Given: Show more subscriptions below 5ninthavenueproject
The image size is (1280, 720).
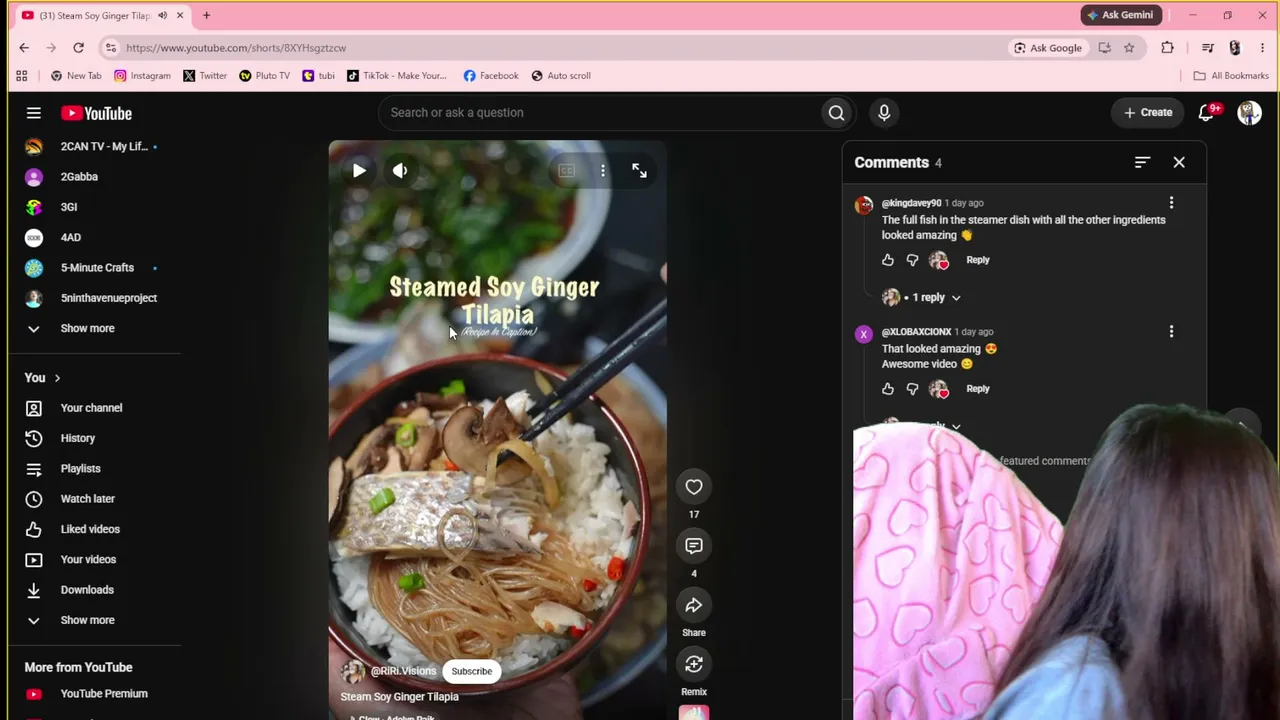Looking at the screenshot, I should pos(88,328).
